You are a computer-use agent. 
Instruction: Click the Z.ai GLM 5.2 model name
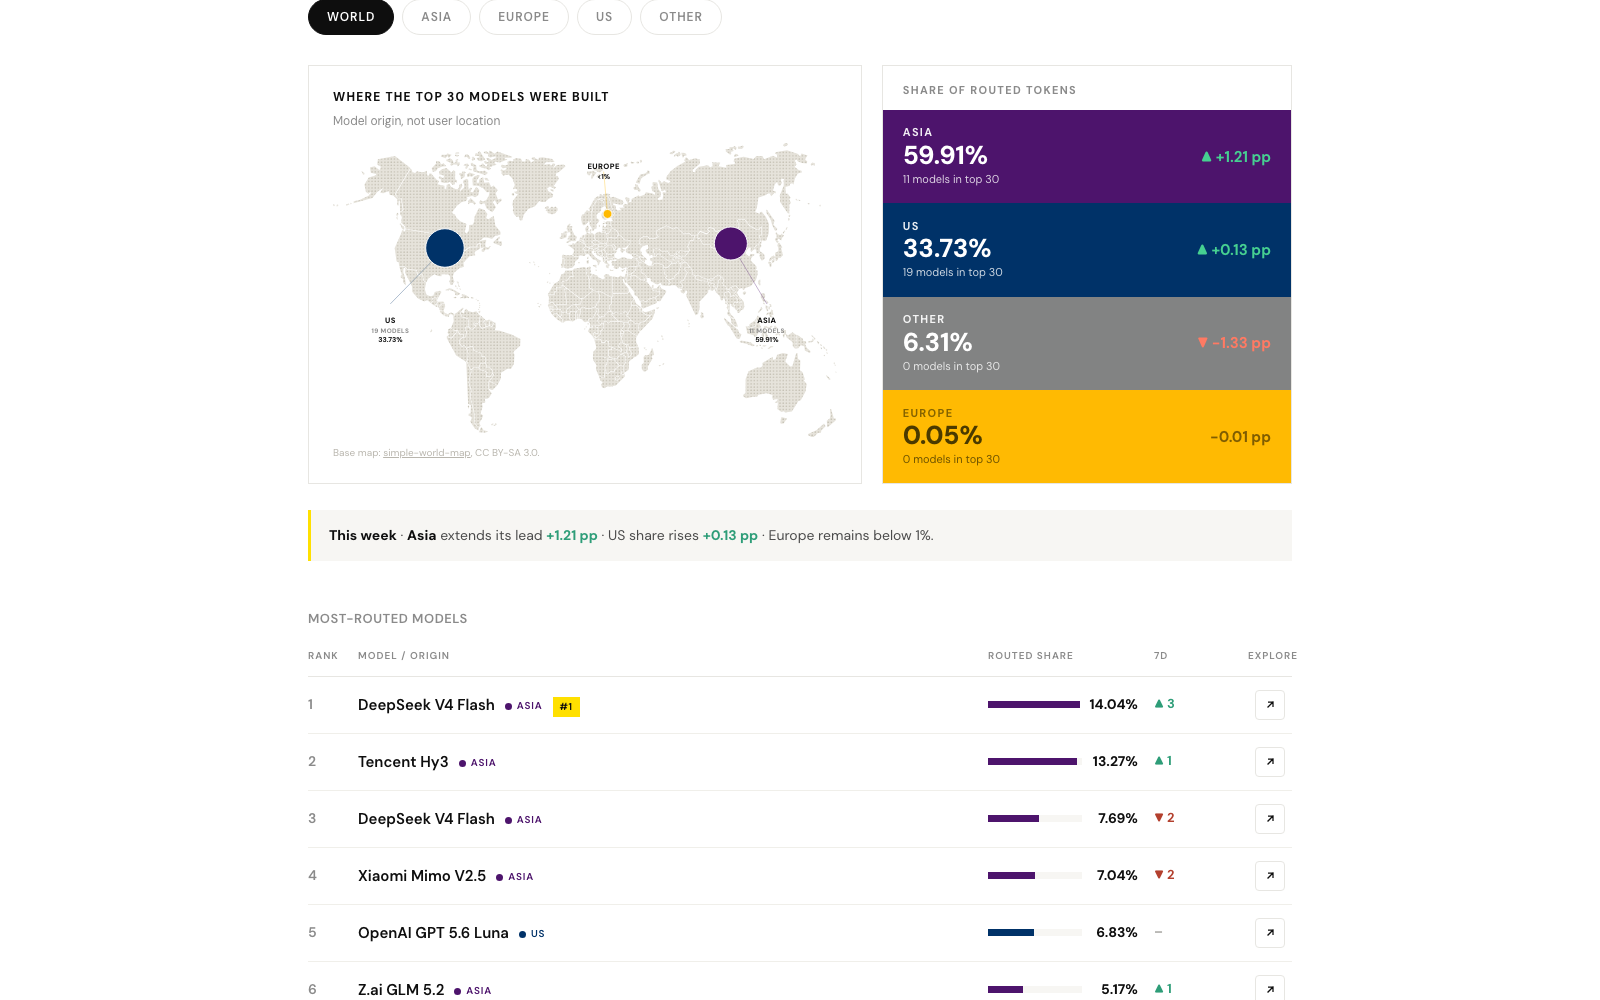coord(401,990)
